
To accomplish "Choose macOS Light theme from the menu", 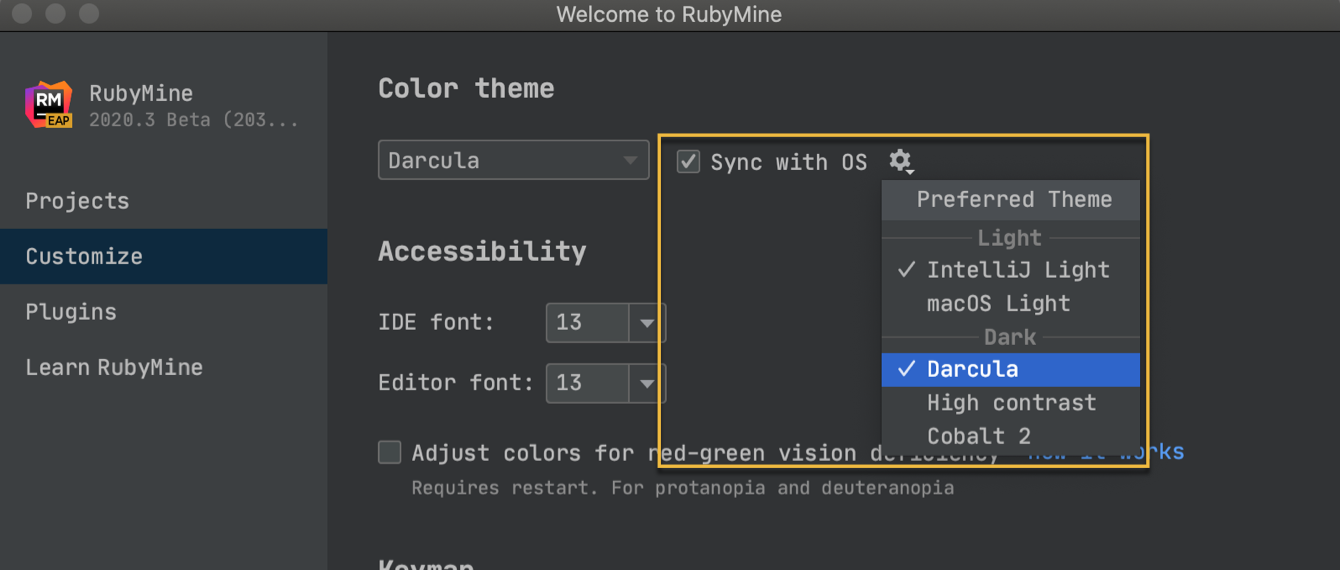I will pyautogui.click(x=1010, y=303).
